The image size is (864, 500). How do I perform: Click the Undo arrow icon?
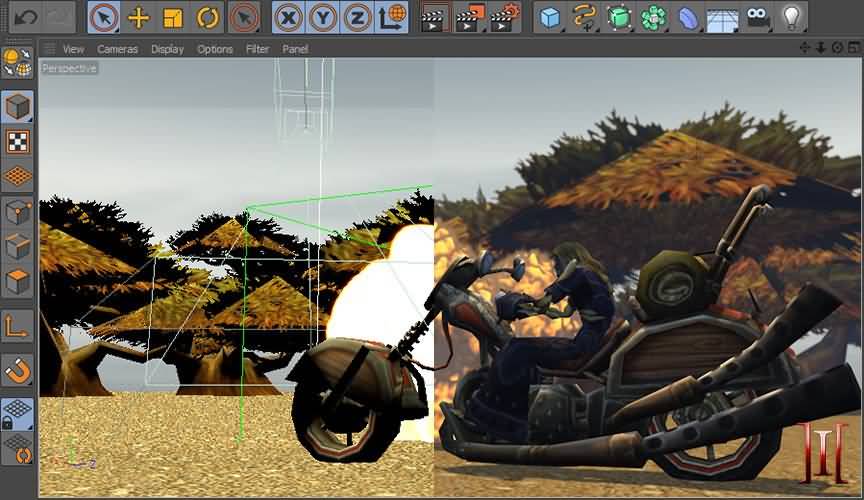pos(26,17)
